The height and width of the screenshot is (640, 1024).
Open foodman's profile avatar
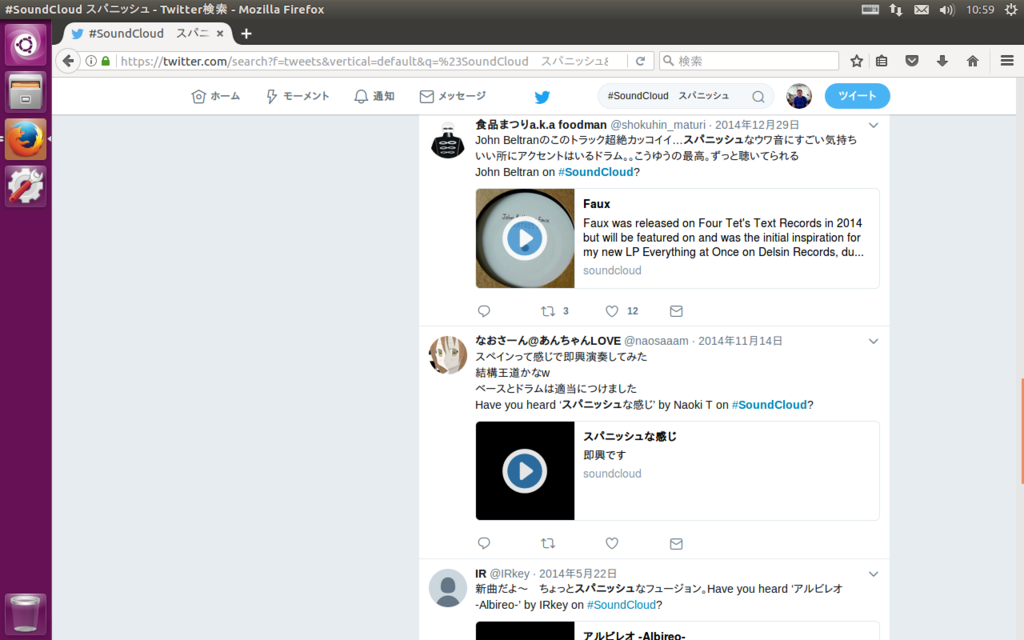coord(447,140)
